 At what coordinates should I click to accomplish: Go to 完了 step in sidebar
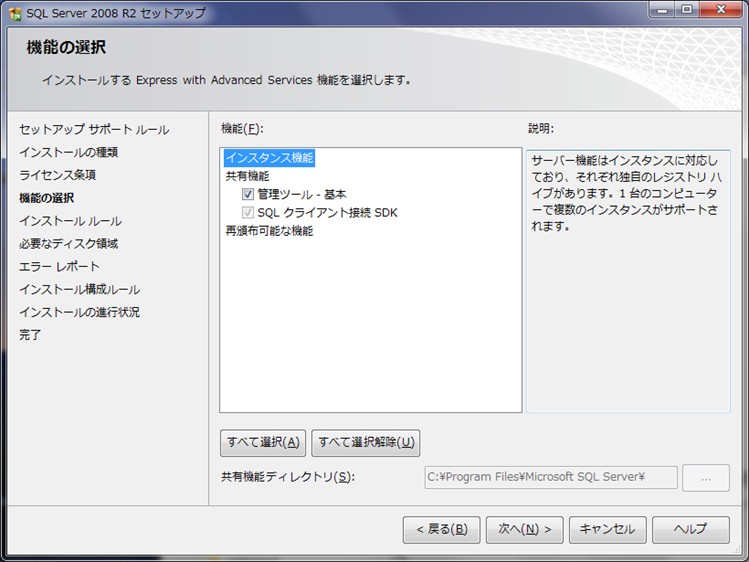point(30,335)
